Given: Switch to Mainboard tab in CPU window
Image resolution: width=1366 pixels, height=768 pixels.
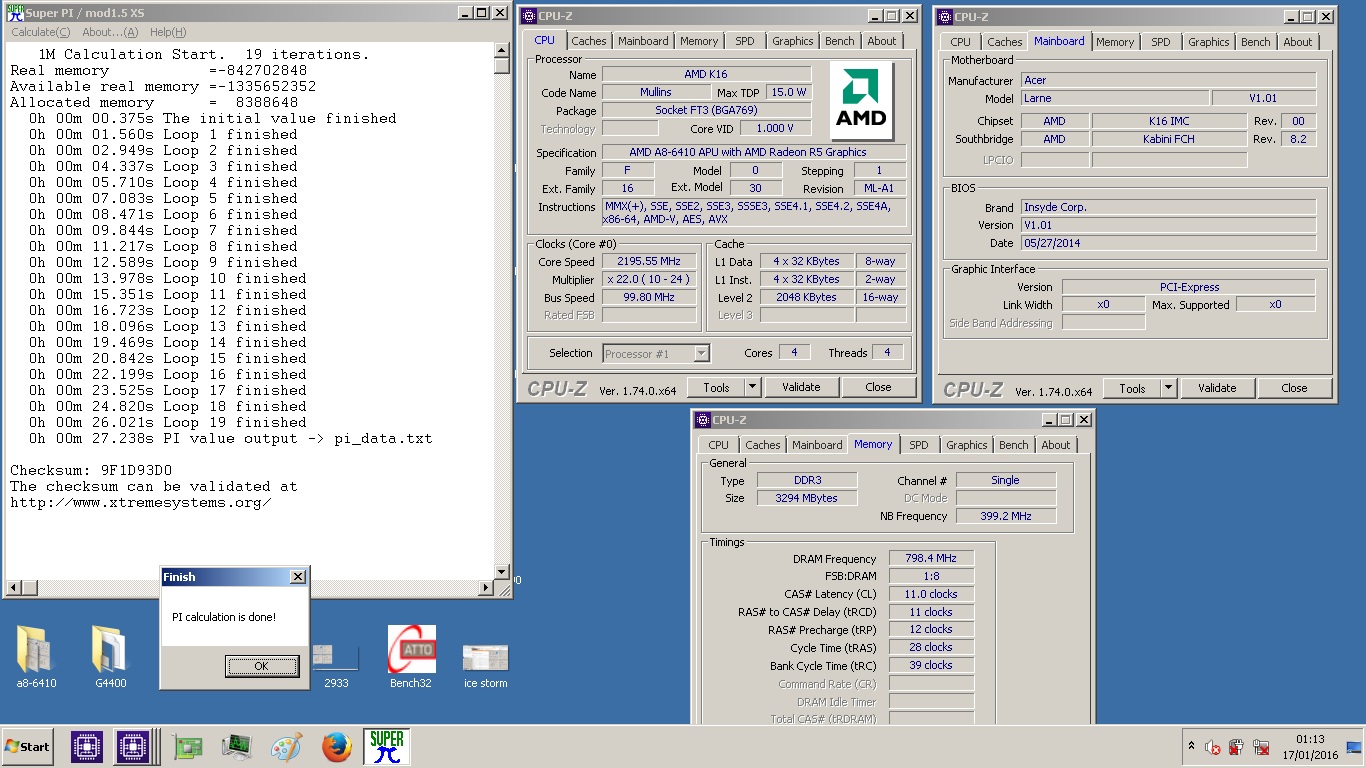Looking at the screenshot, I should [x=643, y=41].
